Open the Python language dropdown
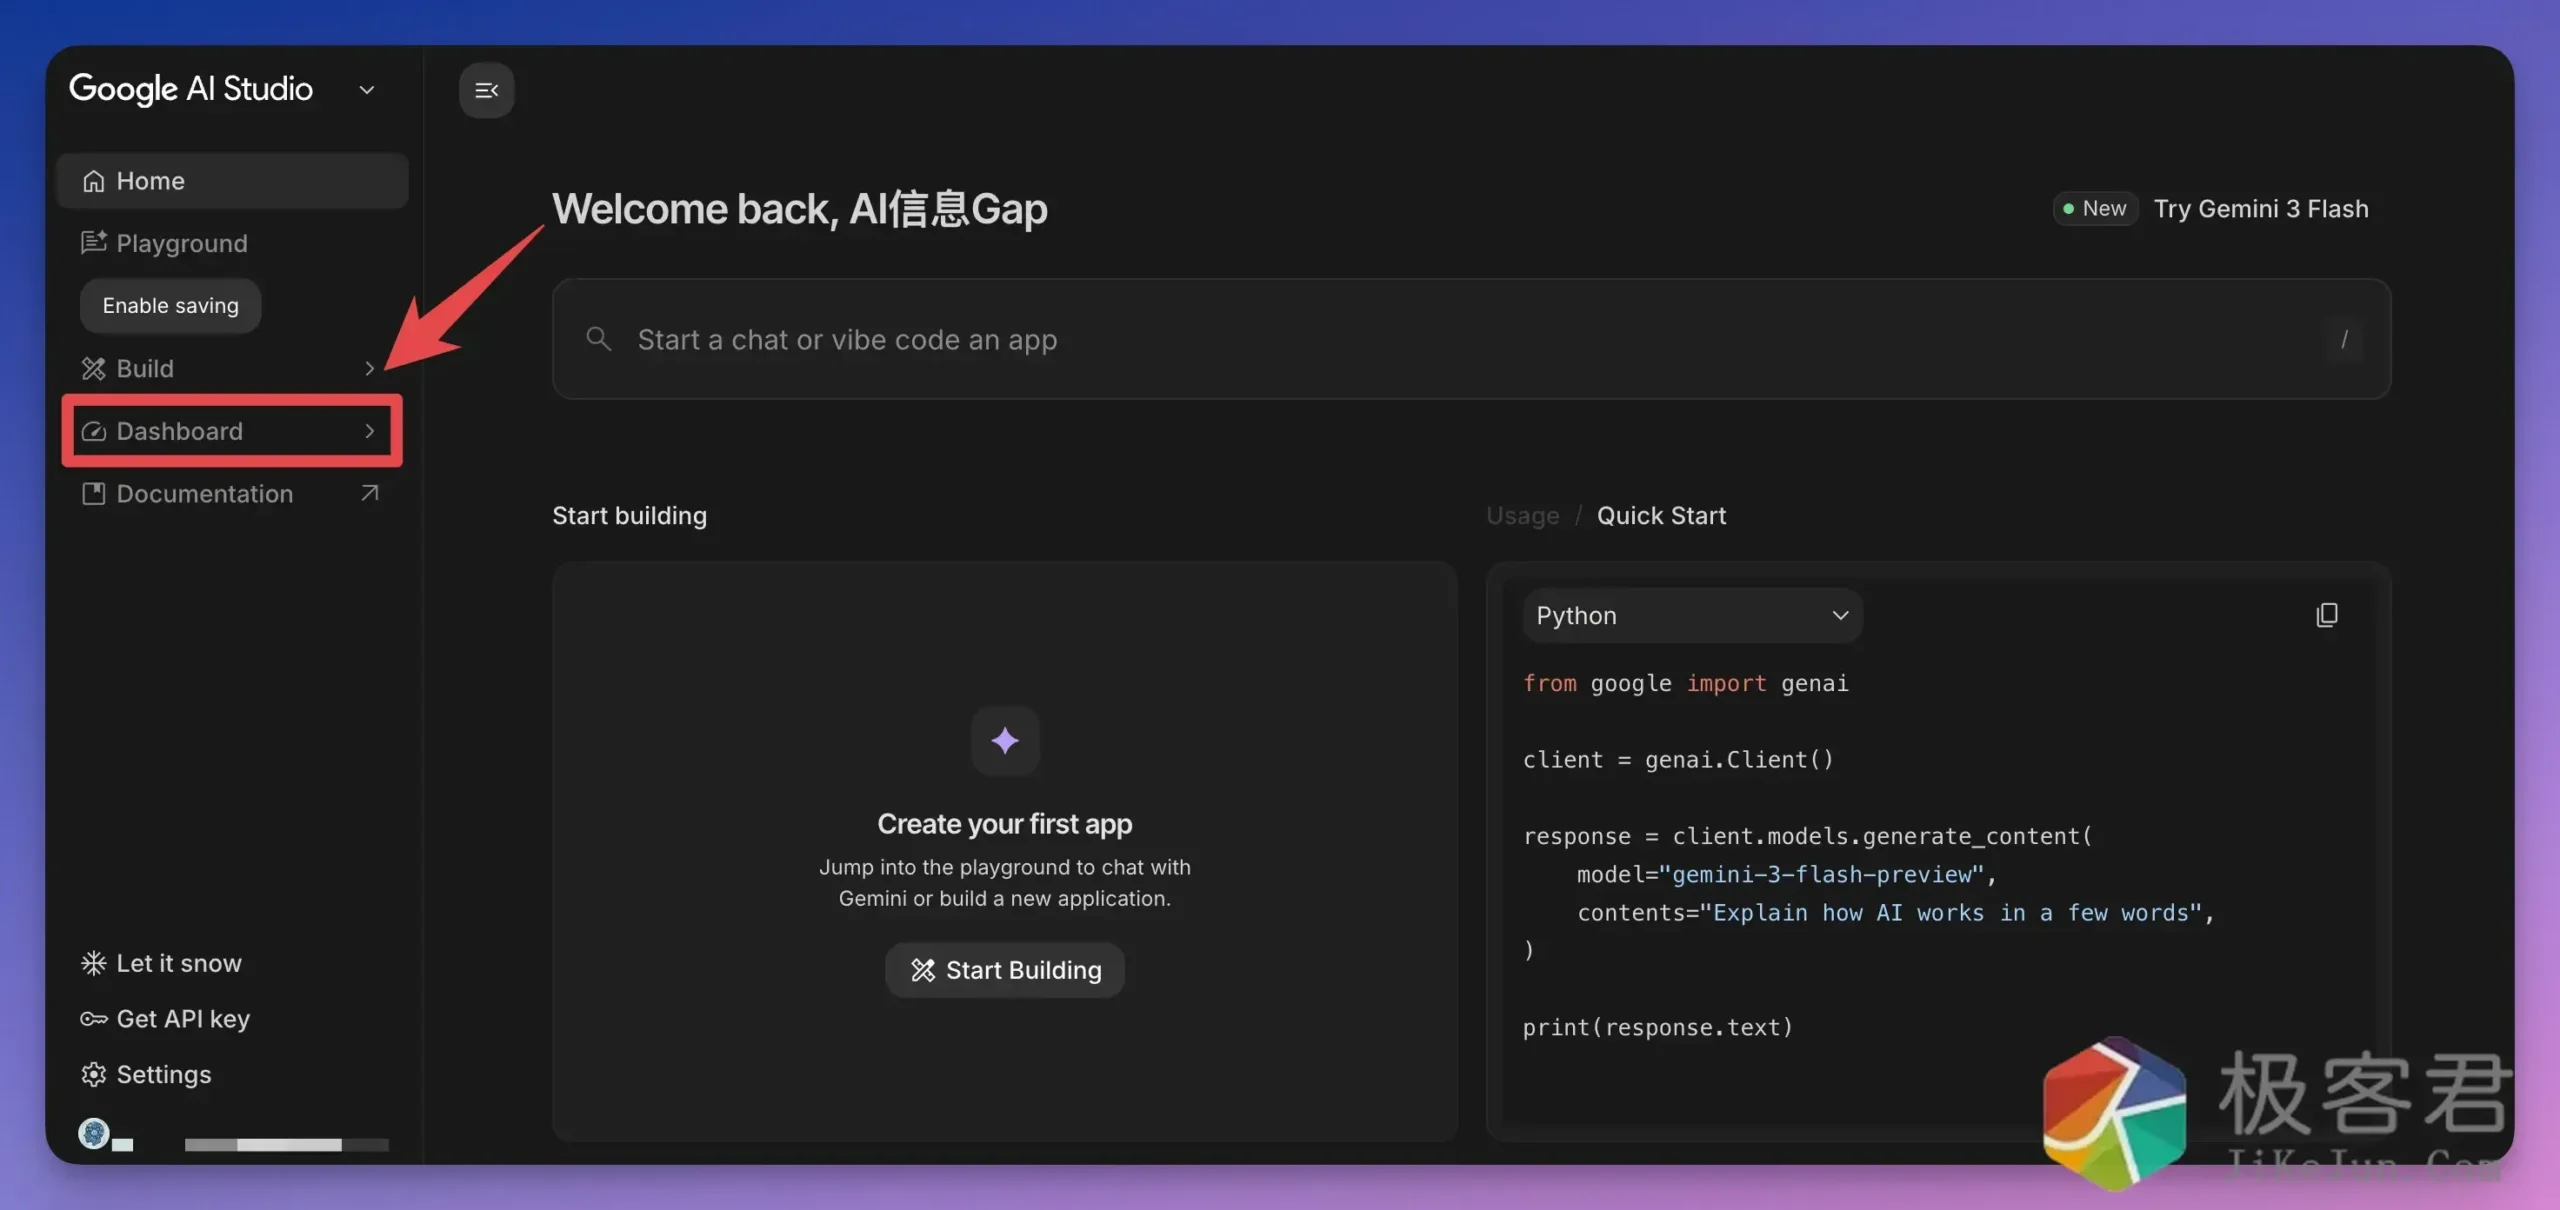Viewport: 2560px width, 1210px height. (1692, 615)
